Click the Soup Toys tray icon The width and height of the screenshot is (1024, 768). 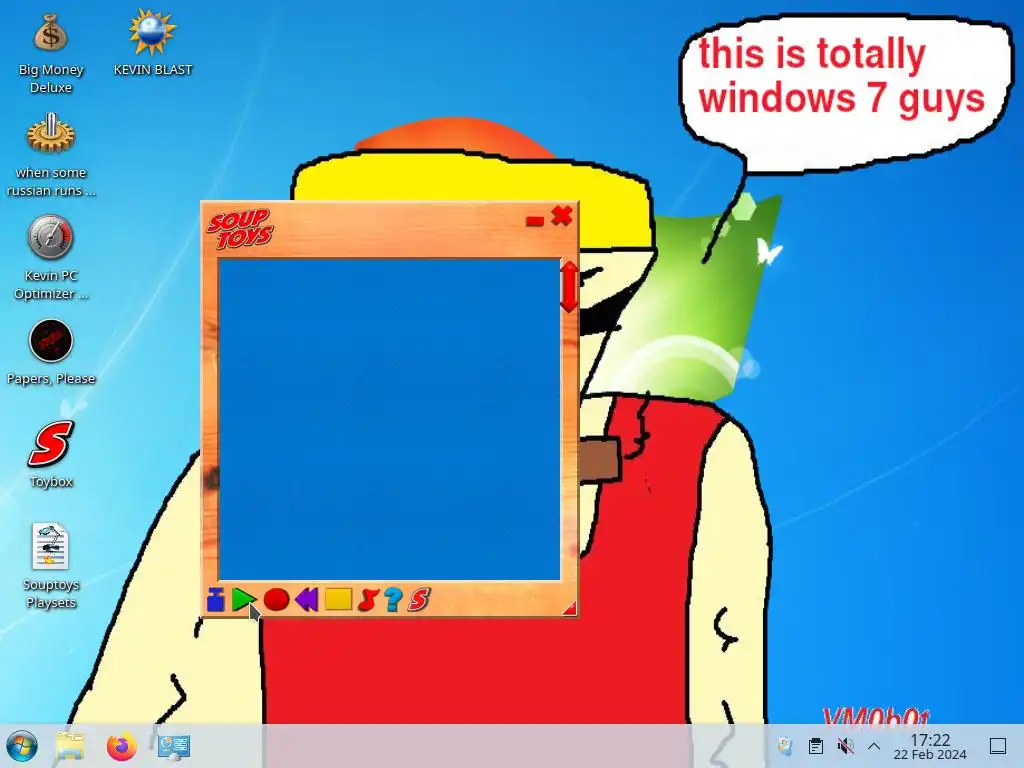pyautogui.click(x=785, y=746)
